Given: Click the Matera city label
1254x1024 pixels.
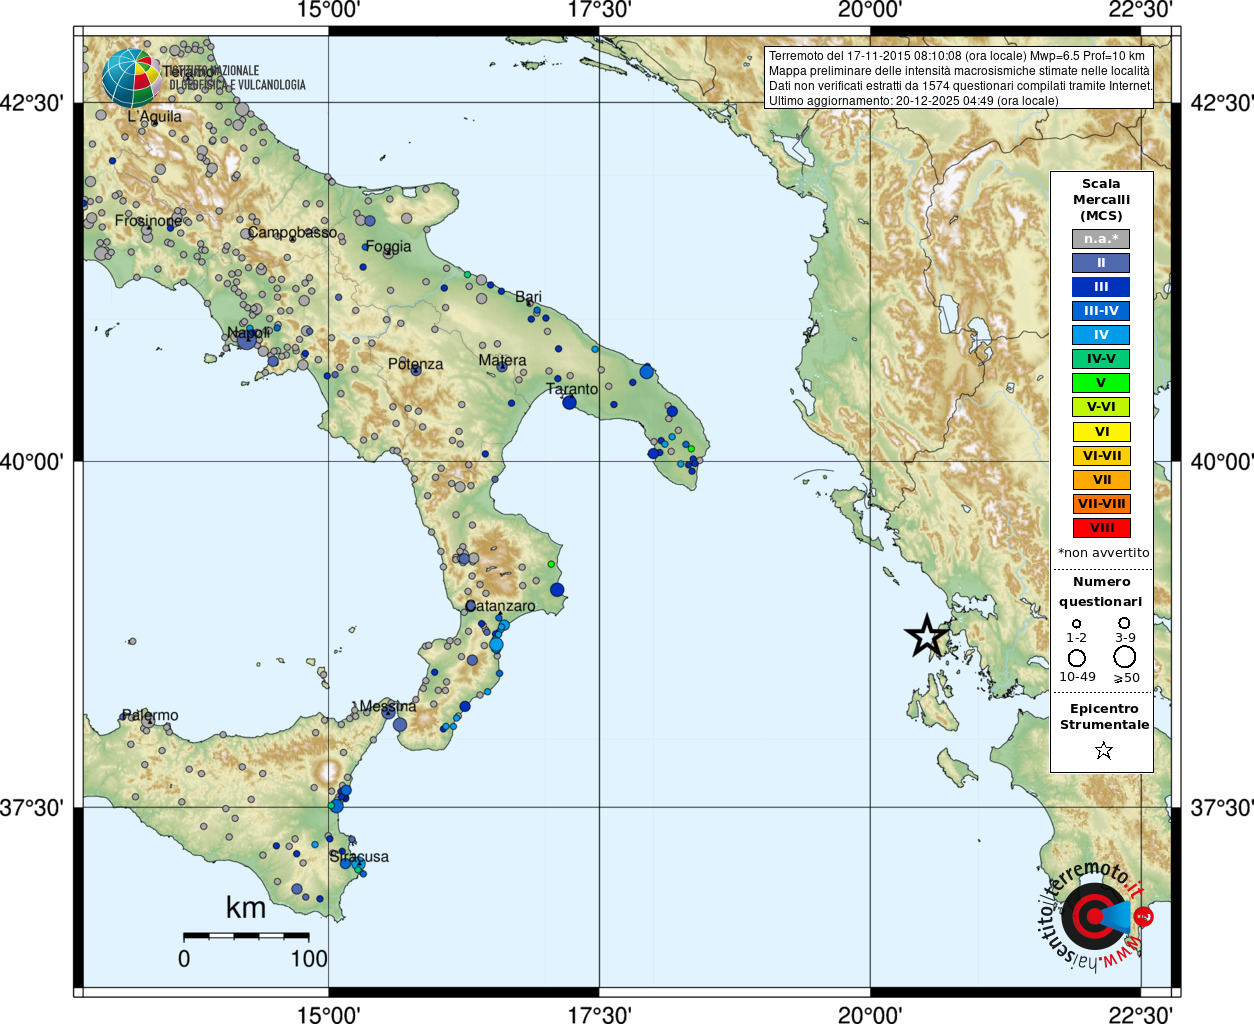Looking at the screenshot, I should click(502, 360).
